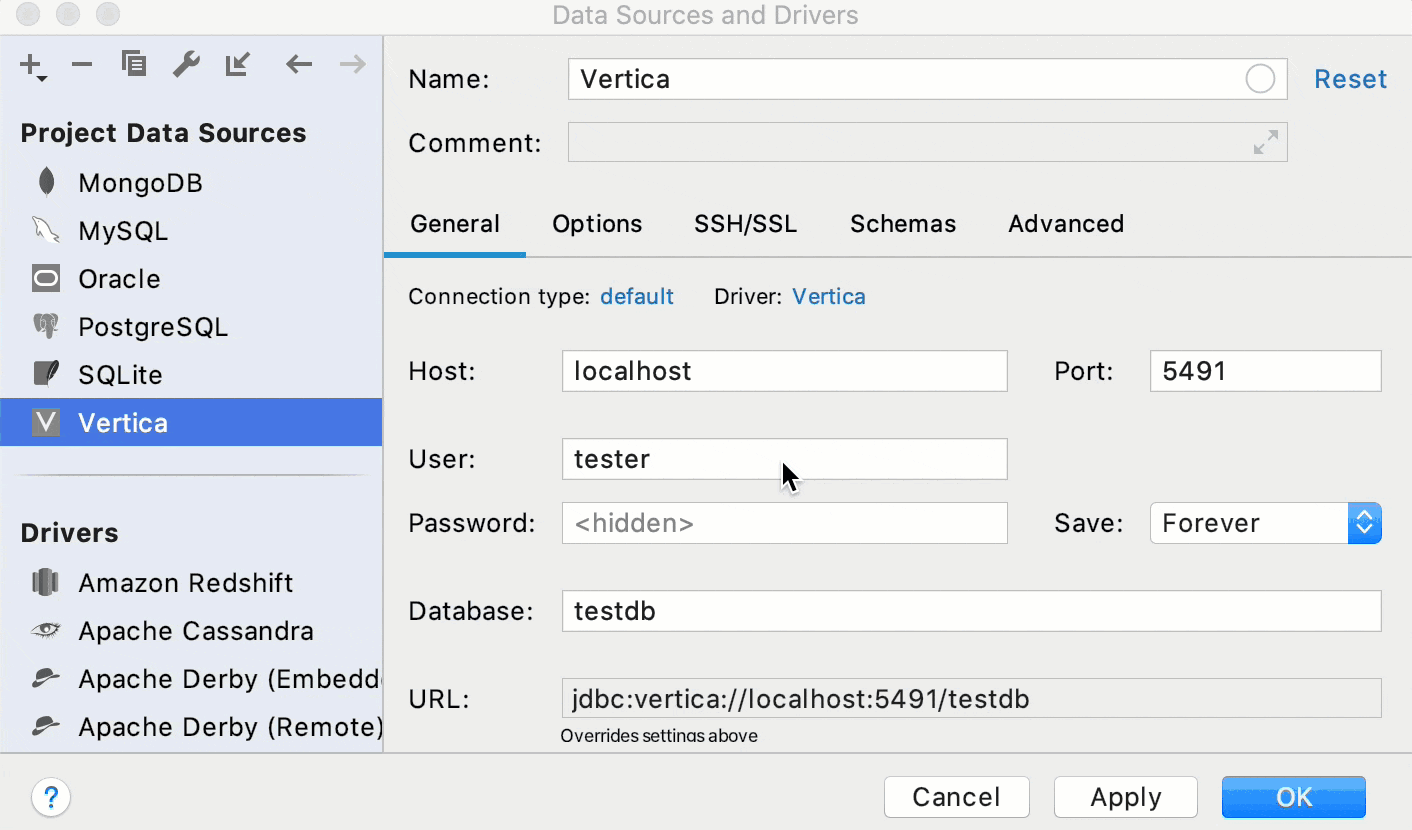Reset the data source settings

(x=1350, y=78)
